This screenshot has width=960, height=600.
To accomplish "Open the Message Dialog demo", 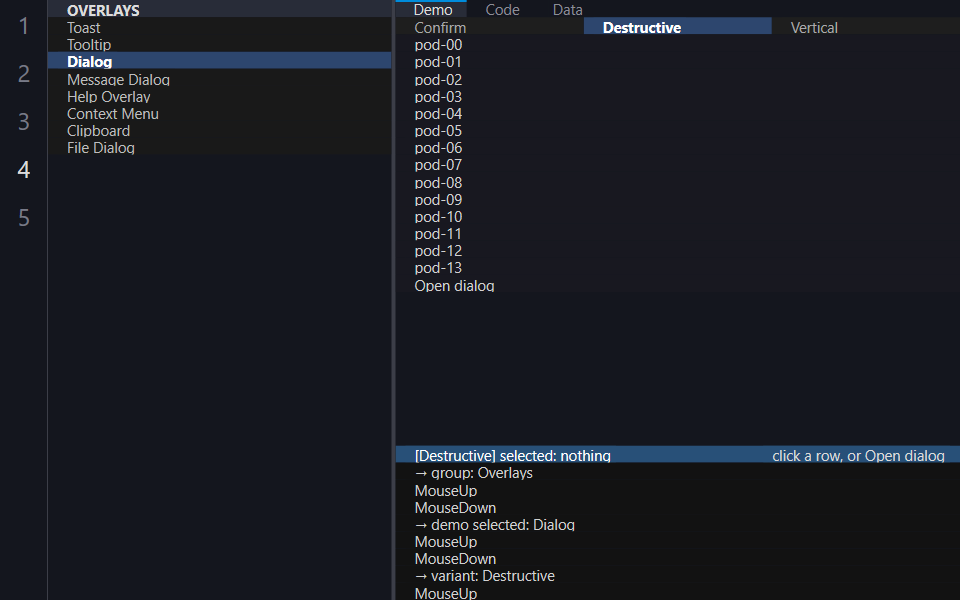I will click(219, 80).
